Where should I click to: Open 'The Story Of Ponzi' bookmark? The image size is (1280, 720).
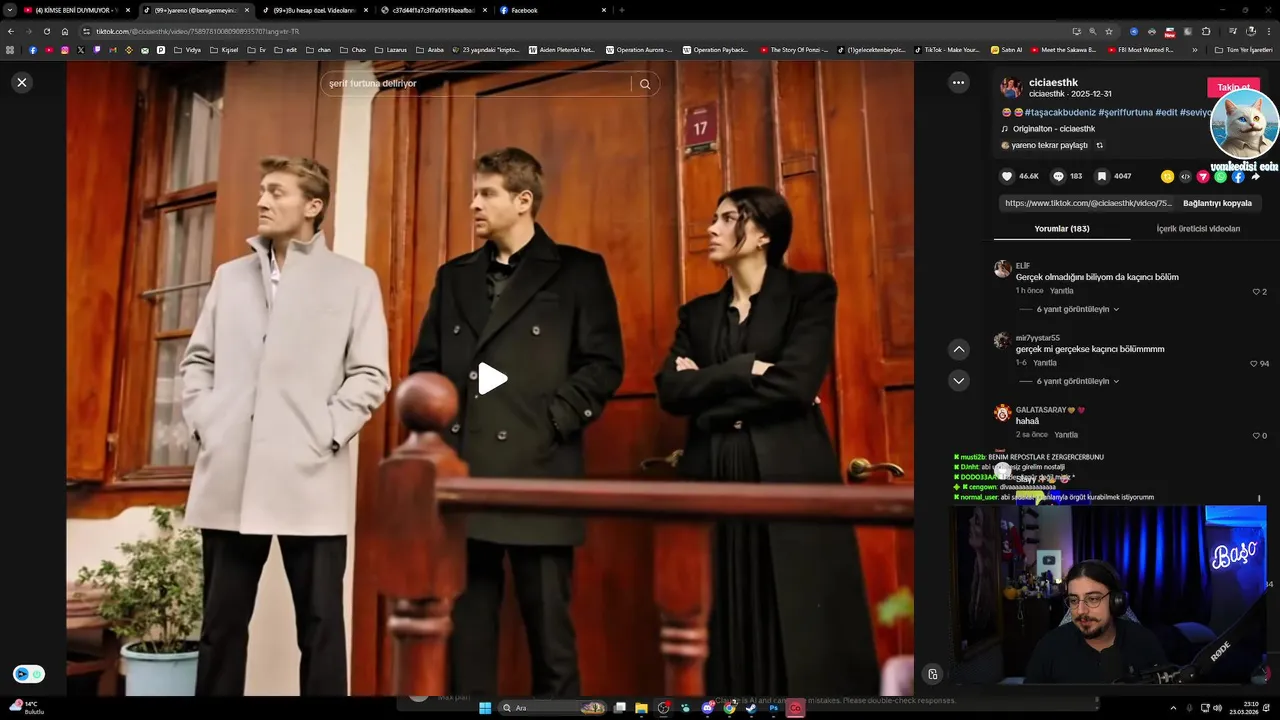(x=794, y=49)
